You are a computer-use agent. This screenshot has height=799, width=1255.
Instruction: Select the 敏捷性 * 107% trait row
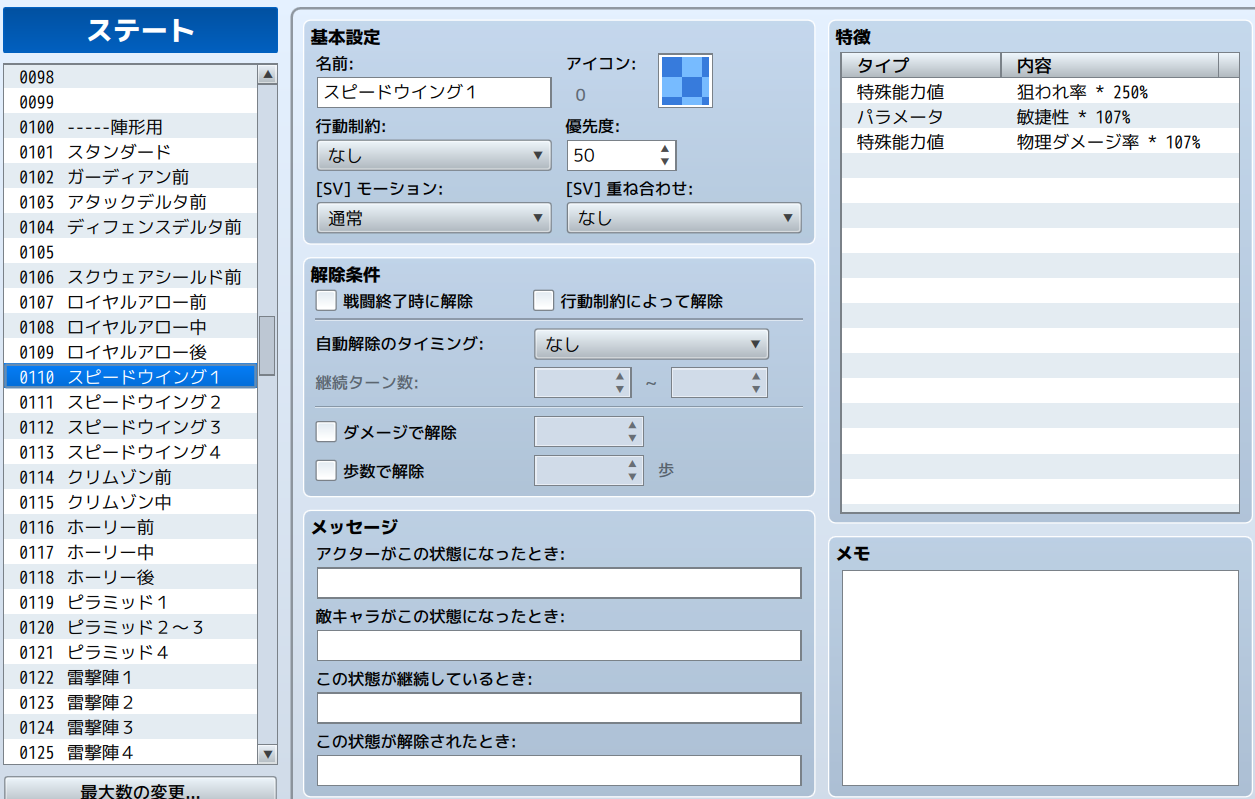point(1040,117)
